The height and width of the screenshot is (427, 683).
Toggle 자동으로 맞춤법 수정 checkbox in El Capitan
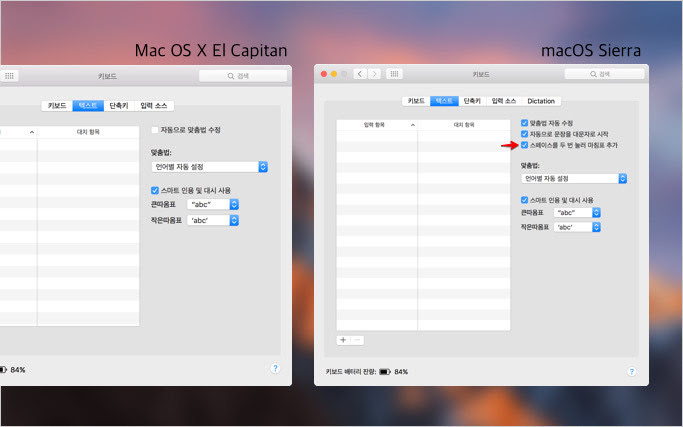[155, 130]
